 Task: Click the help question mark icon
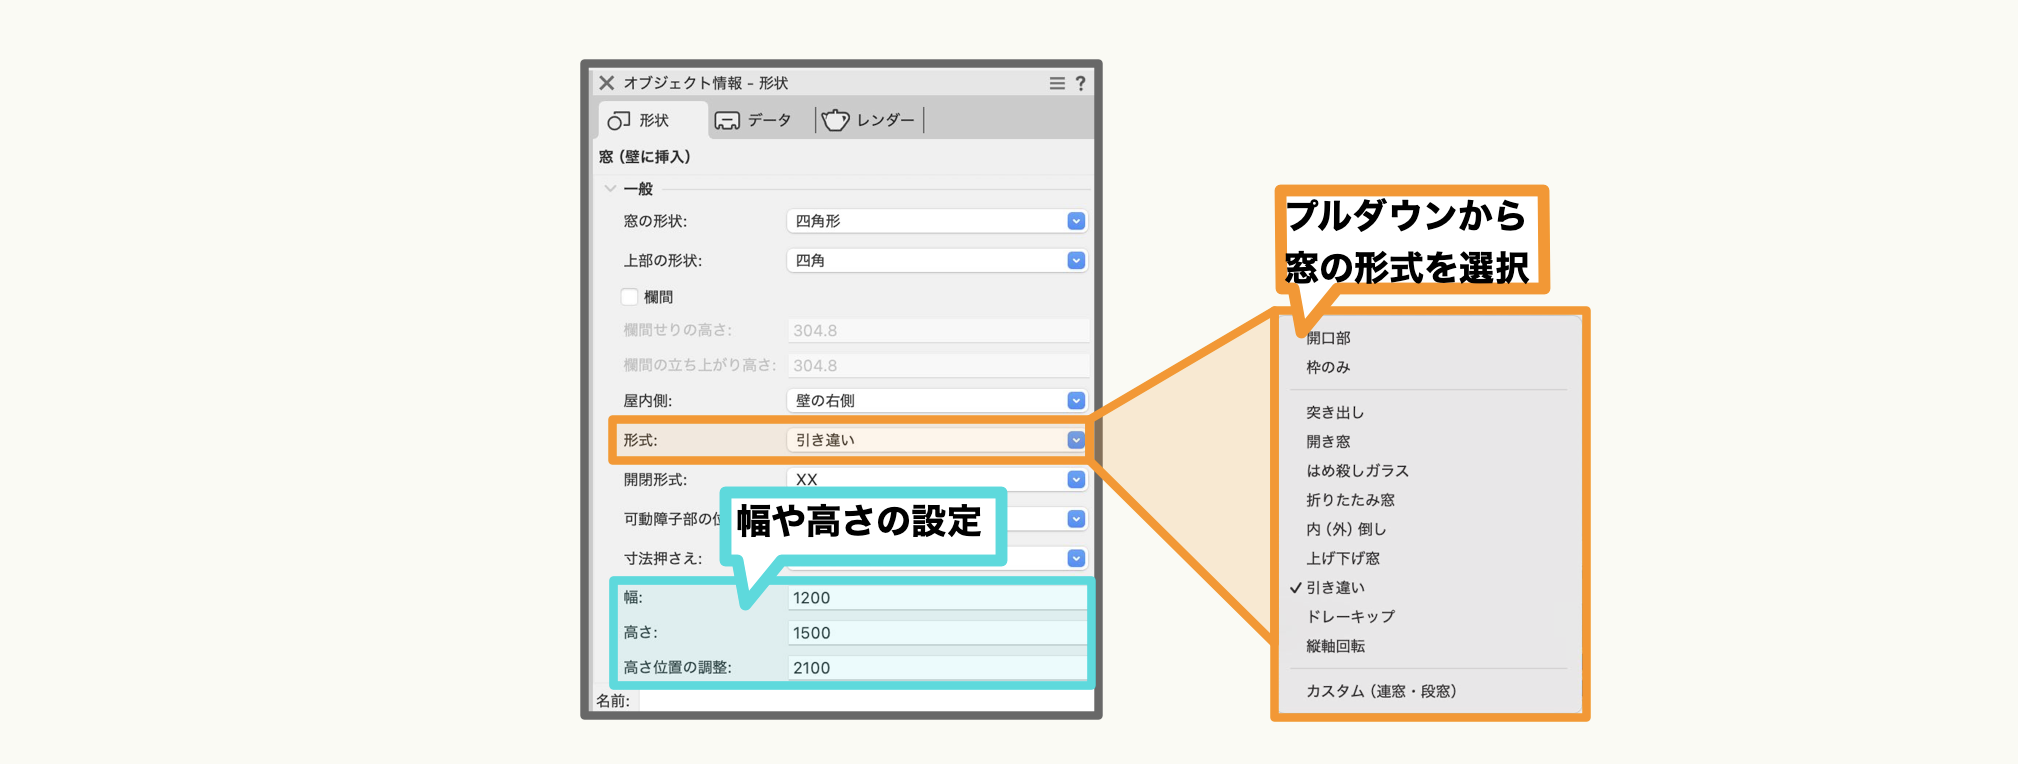coord(1080,83)
